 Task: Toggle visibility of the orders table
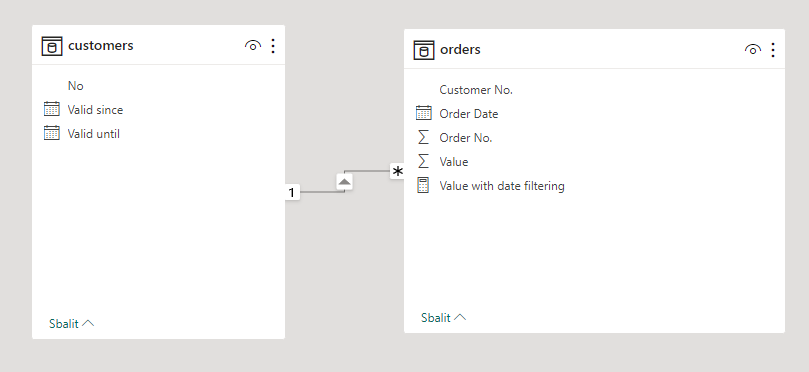pyautogui.click(x=753, y=50)
